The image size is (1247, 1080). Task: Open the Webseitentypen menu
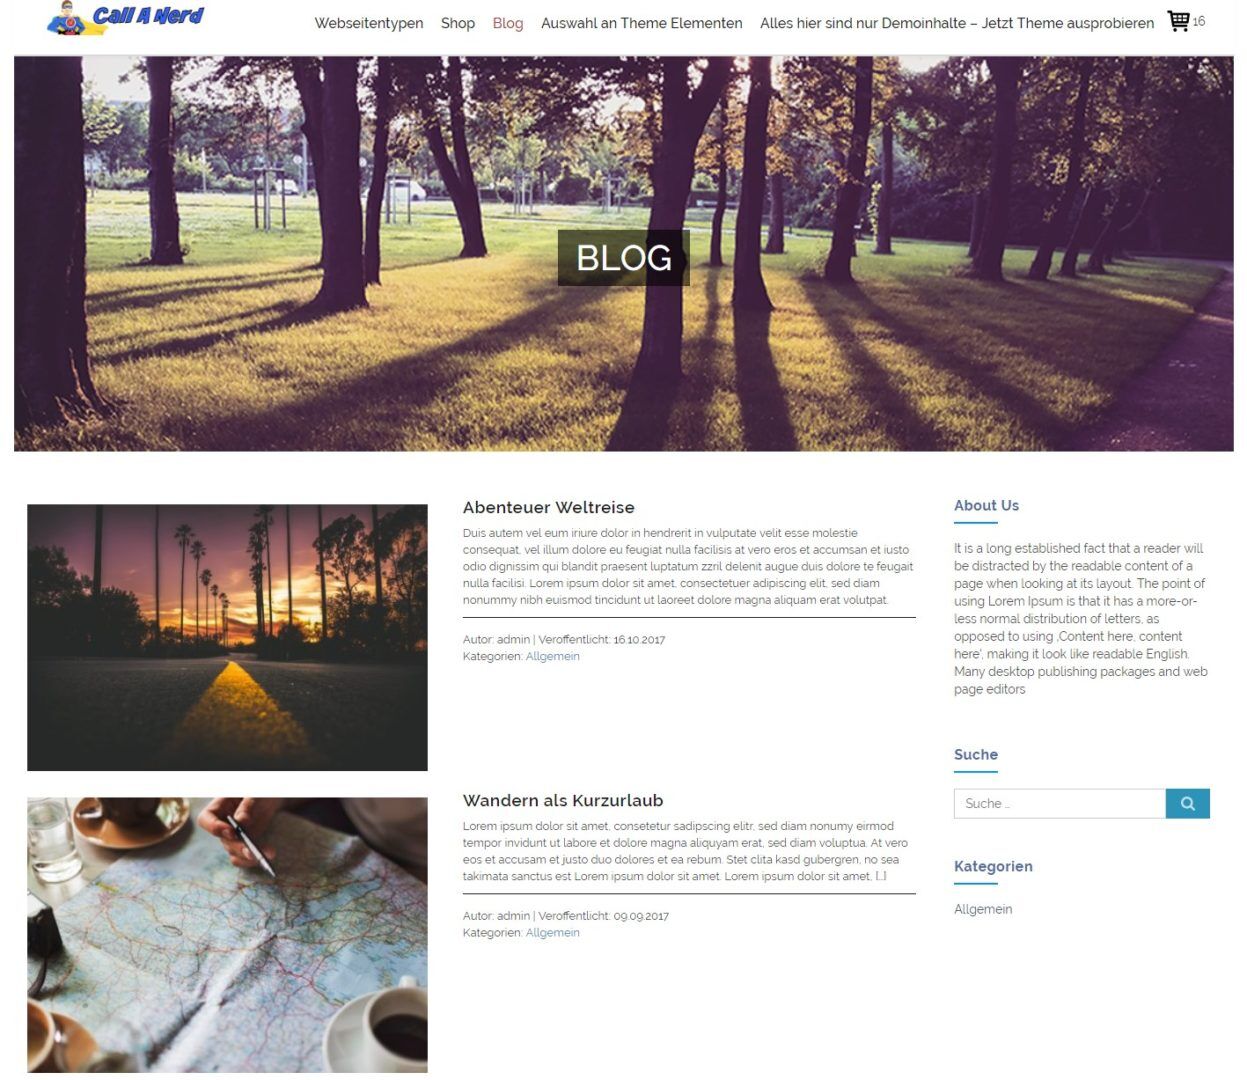click(369, 23)
